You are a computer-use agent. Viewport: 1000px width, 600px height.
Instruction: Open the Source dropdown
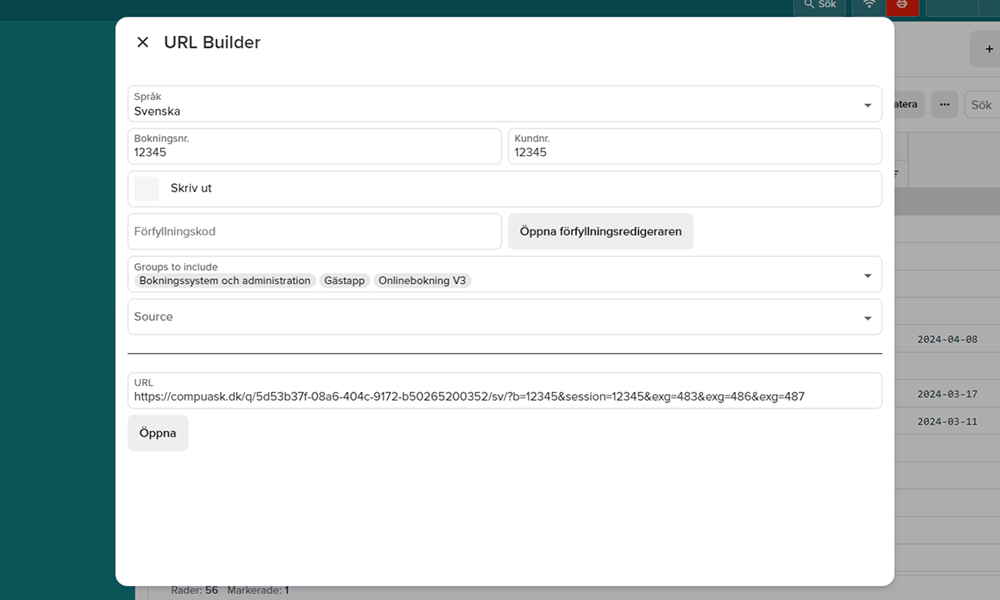coord(504,317)
